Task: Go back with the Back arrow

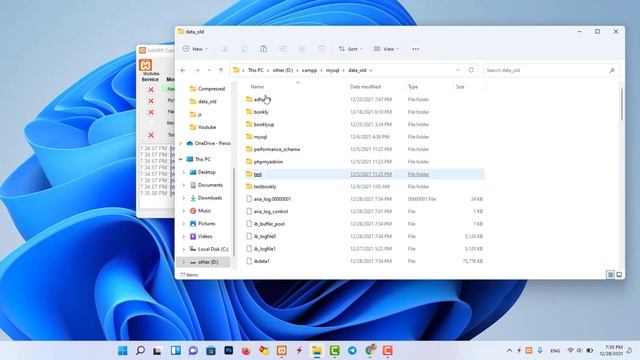Action: coord(183,70)
